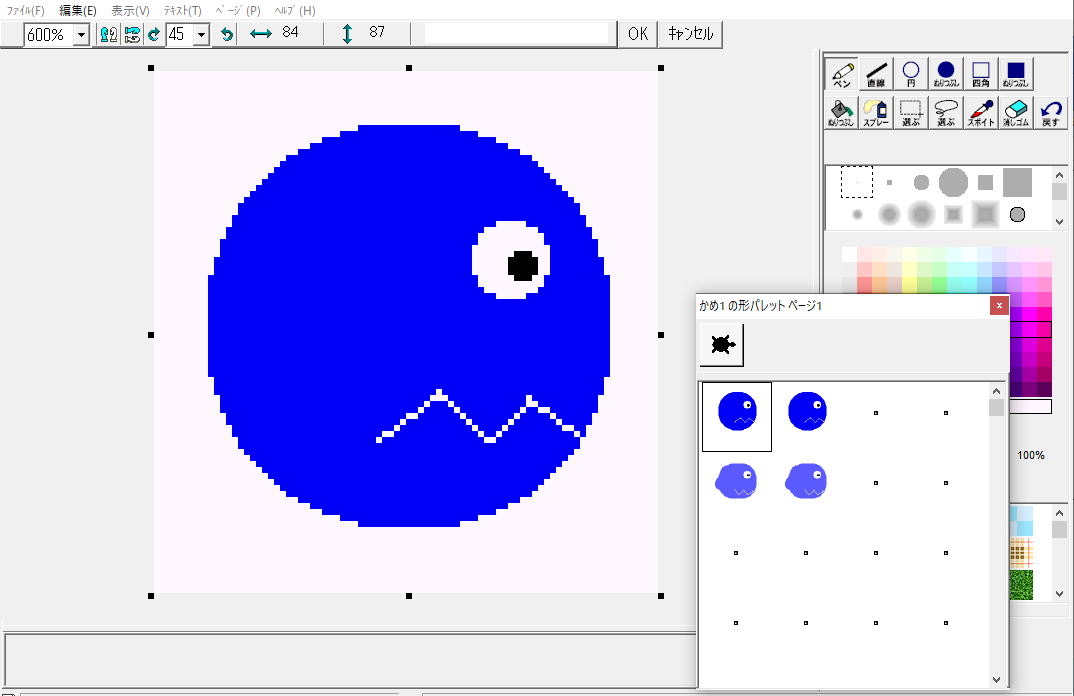Image resolution: width=1074 pixels, height=696 pixels.
Task: Click the OK button
Action: pos(638,34)
